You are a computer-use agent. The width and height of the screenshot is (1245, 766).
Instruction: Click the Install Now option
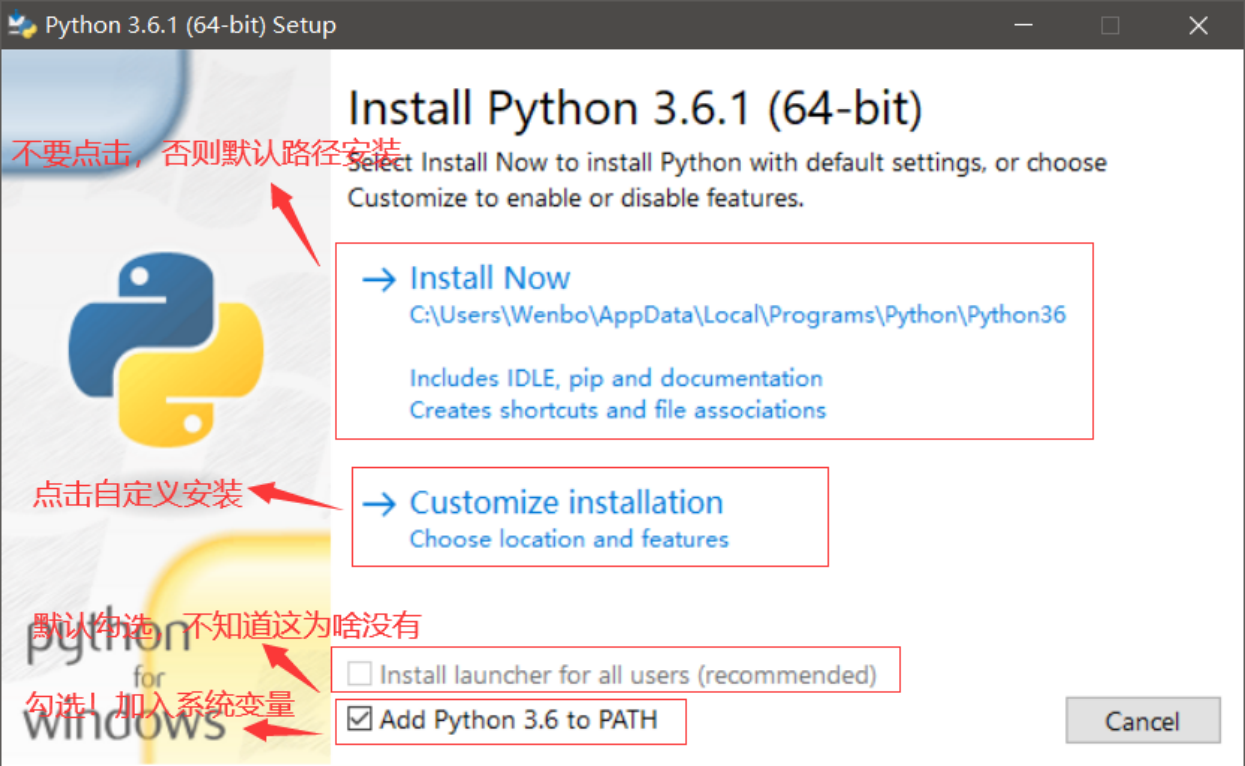click(x=714, y=340)
